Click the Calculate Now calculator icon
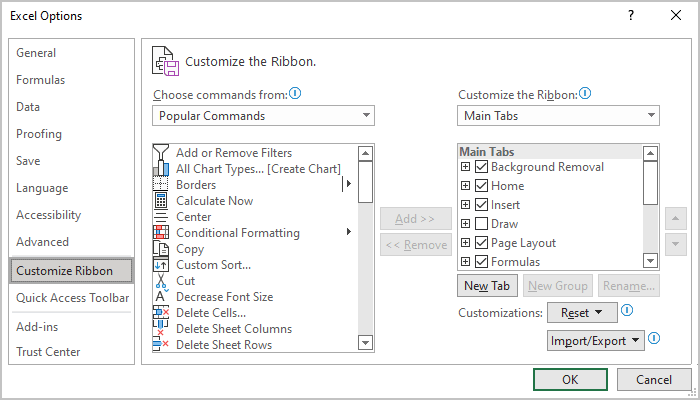The height and width of the screenshot is (400, 700). [161, 201]
